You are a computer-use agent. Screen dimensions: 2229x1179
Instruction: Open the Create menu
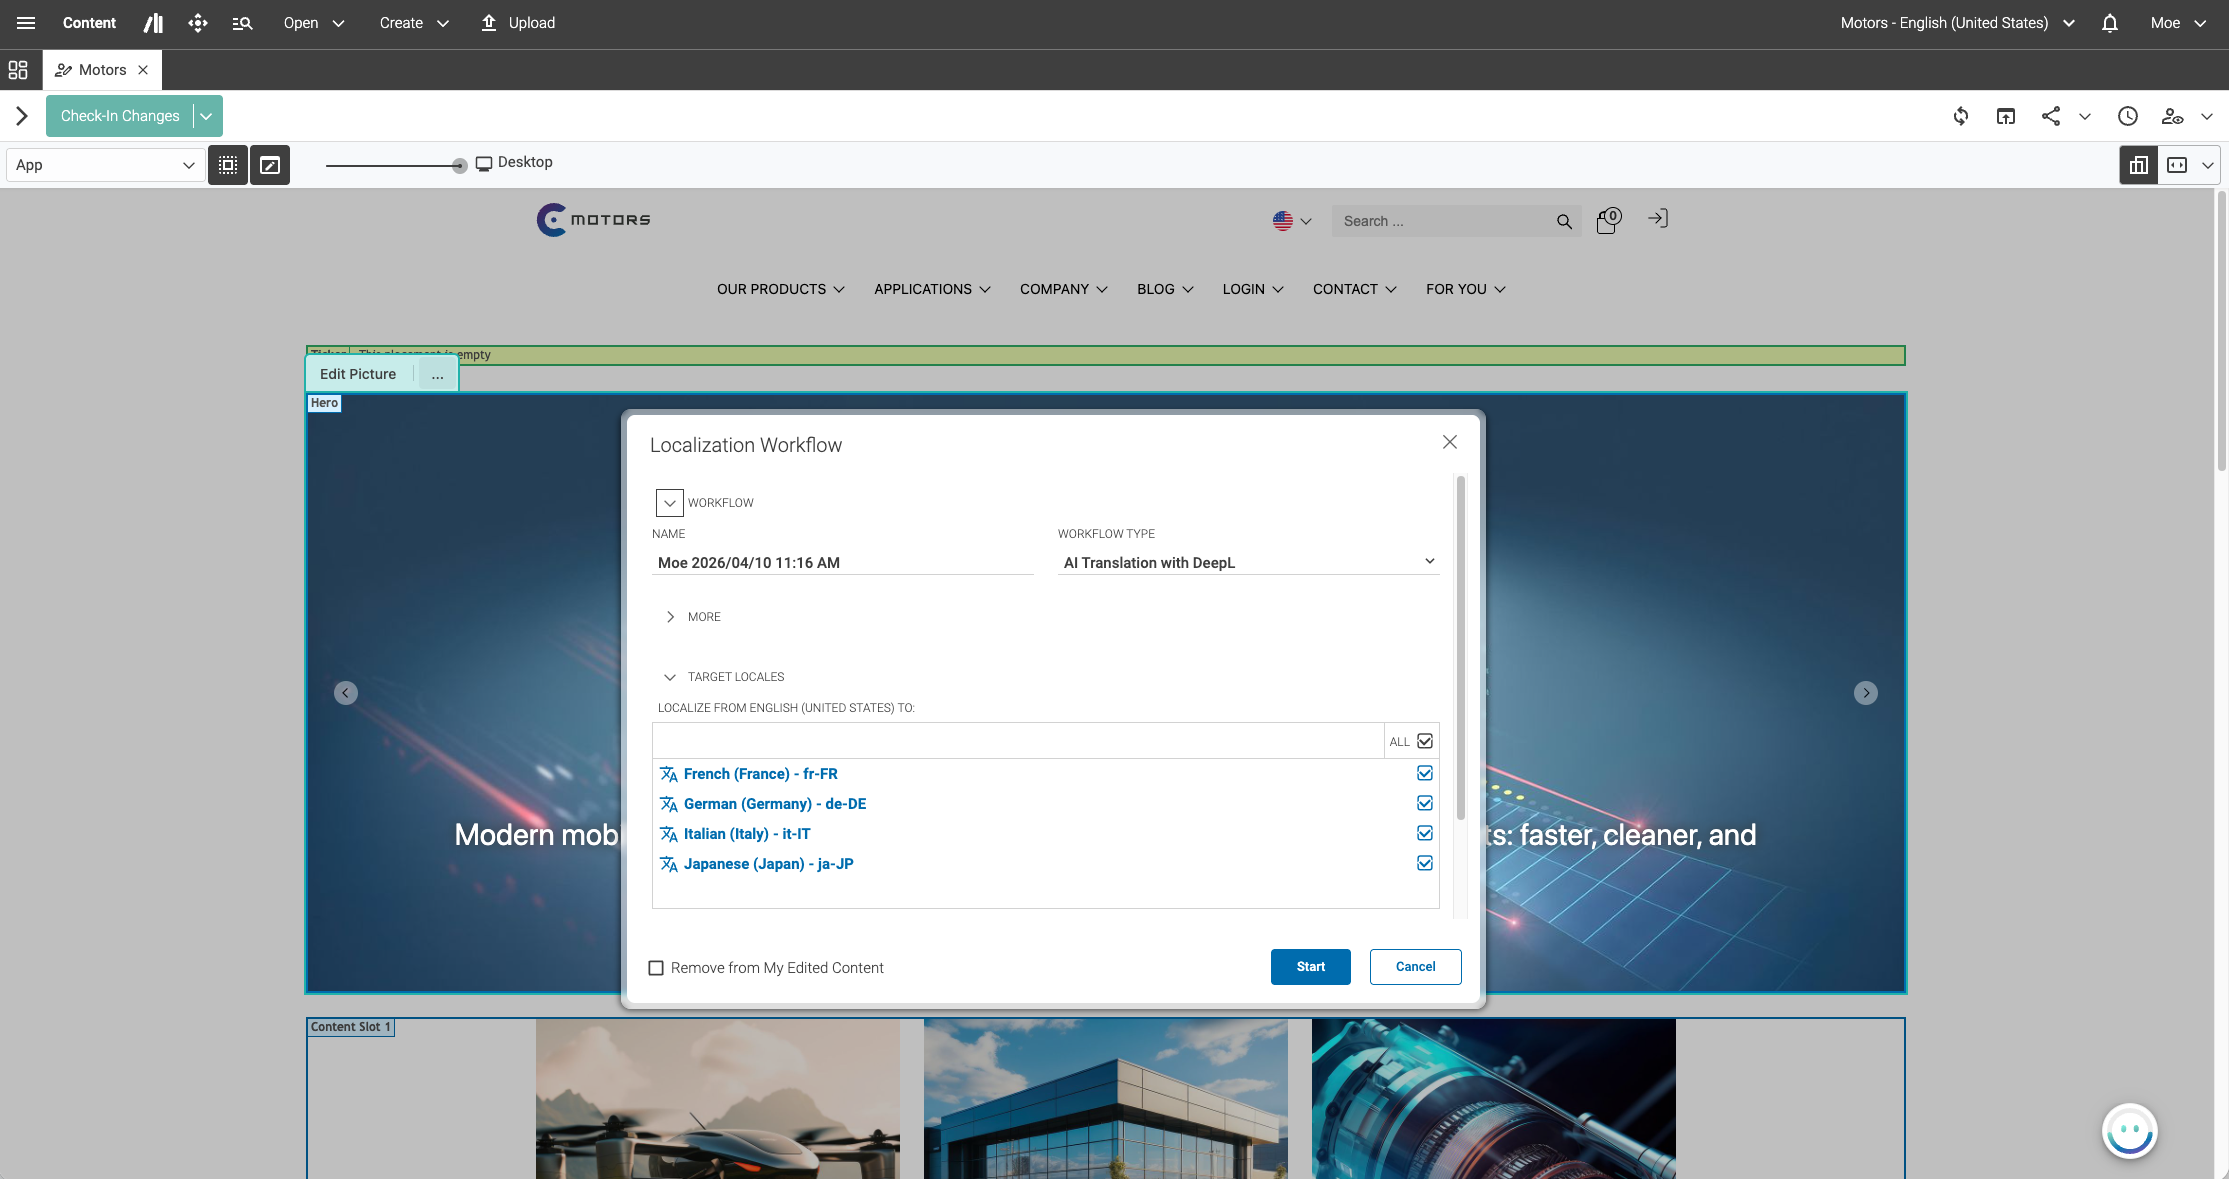click(x=414, y=23)
